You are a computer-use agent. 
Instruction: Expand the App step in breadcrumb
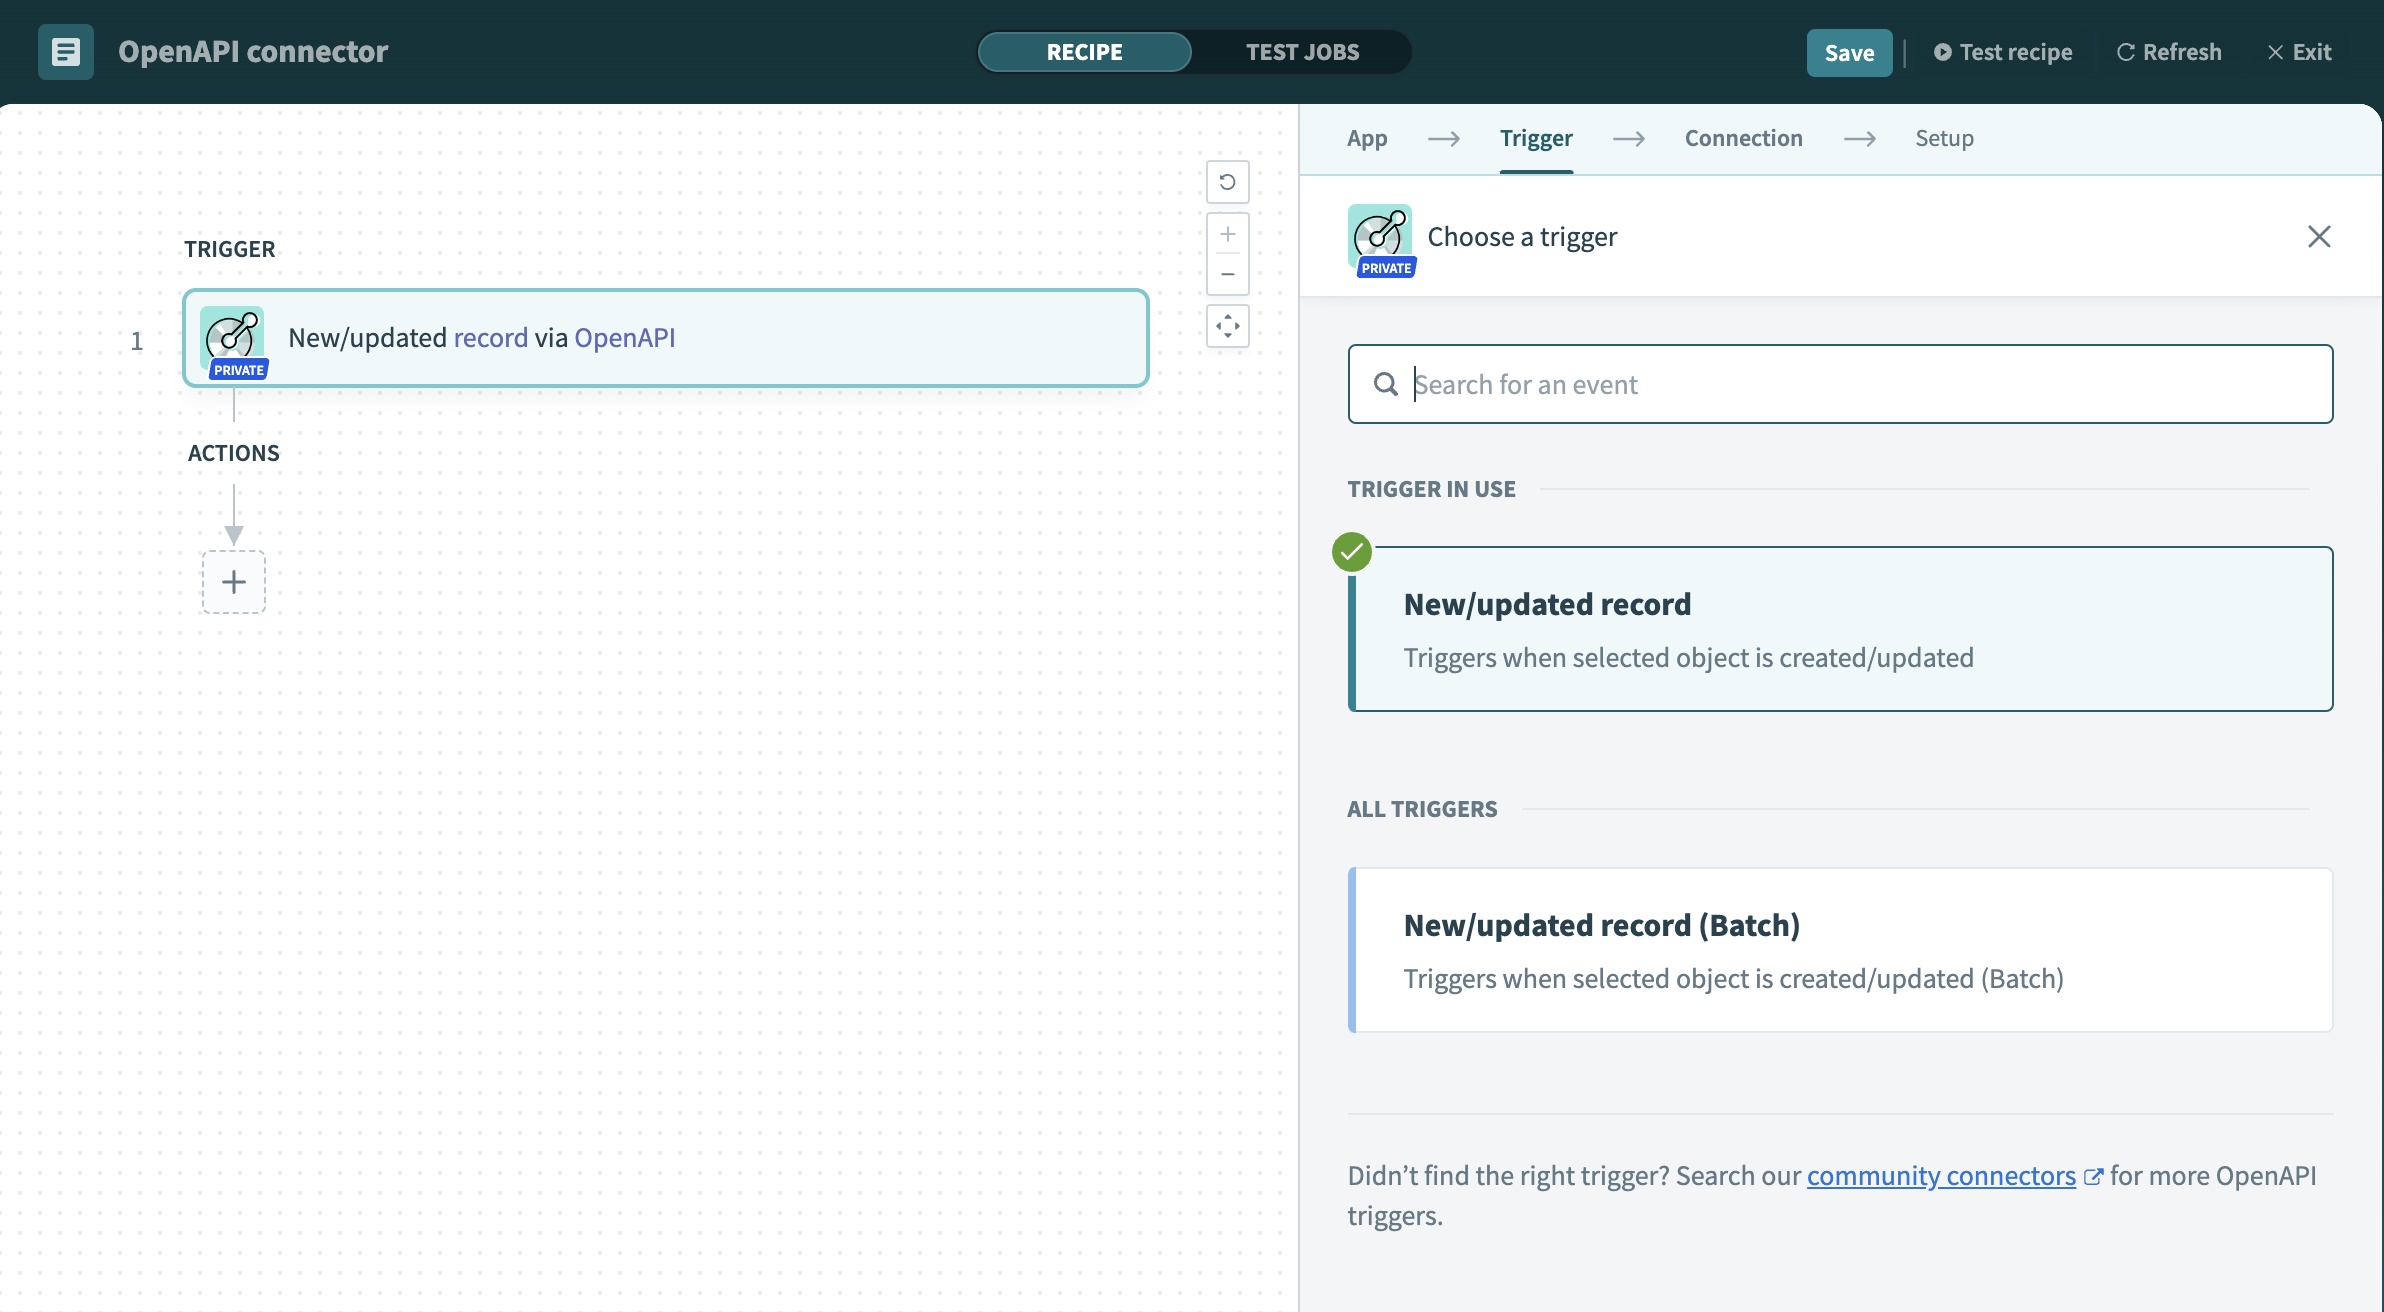click(1368, 137)
